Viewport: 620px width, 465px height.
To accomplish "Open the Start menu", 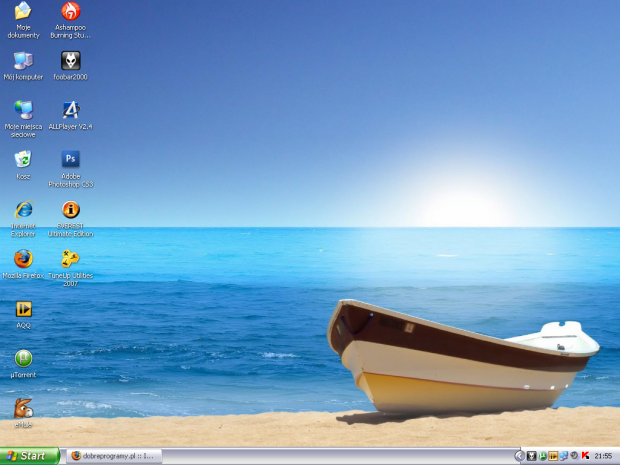I will [29, 456].
